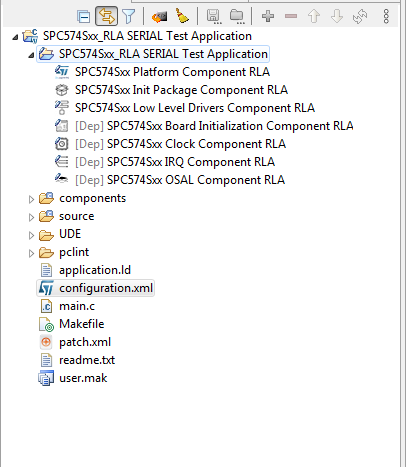Click the Platform Component ST logo icon
Viewport: 406px width, 467px height.
62,71
